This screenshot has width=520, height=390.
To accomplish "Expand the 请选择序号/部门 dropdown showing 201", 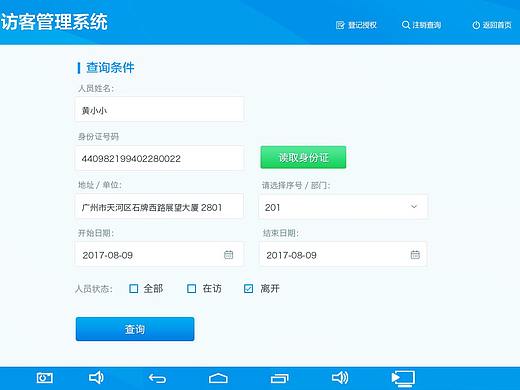I will [343, 207].
